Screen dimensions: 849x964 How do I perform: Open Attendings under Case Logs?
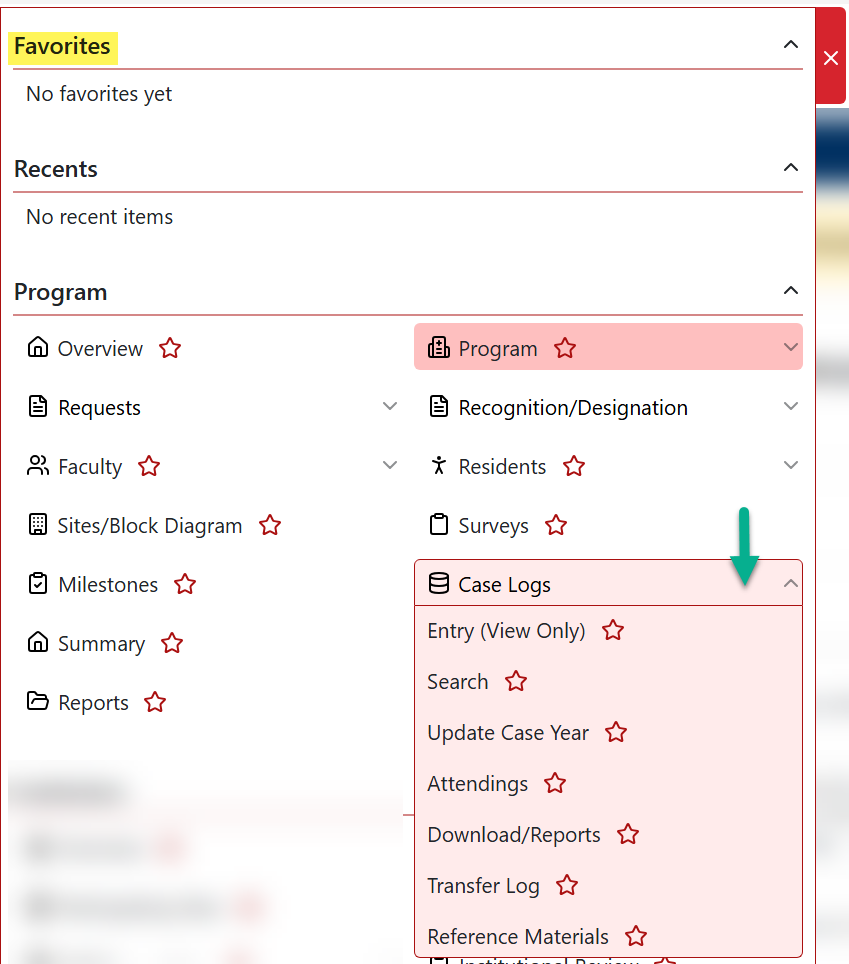477,784
